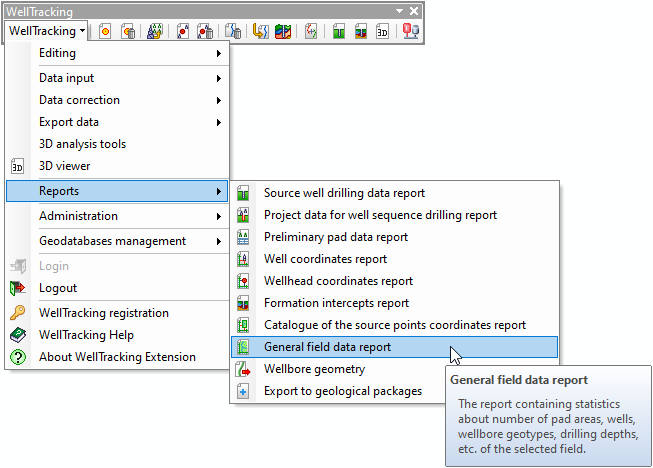
Task: Open 3D analysis tools
Action: pos(117,144)
